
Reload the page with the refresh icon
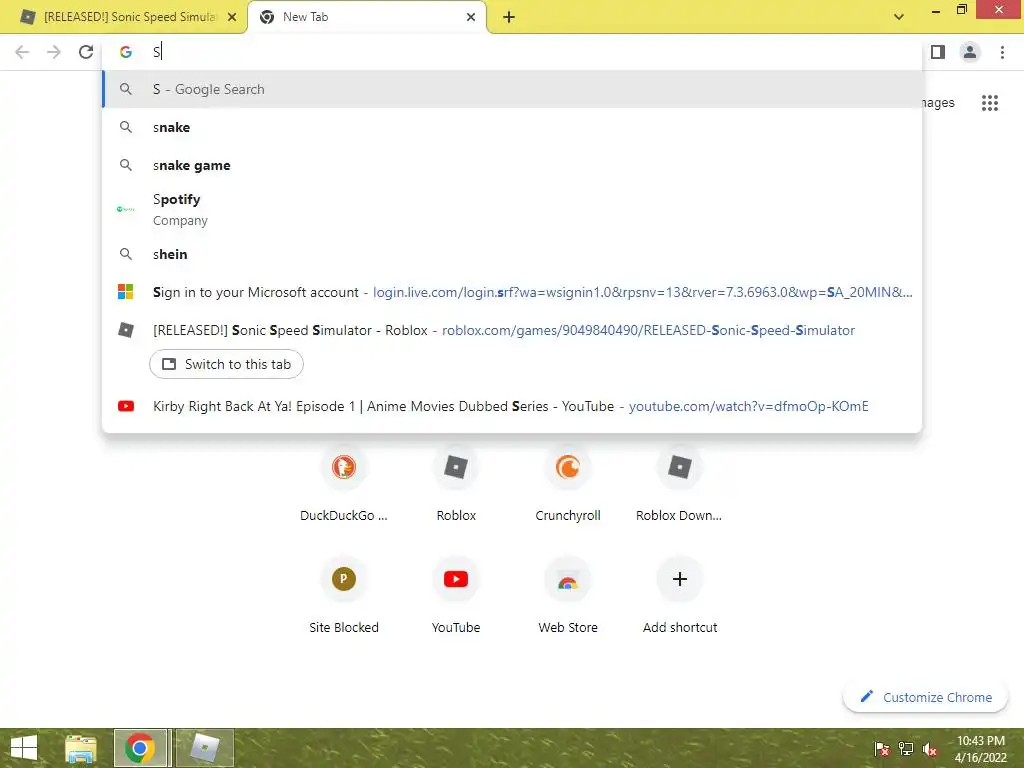pos(86,52)
